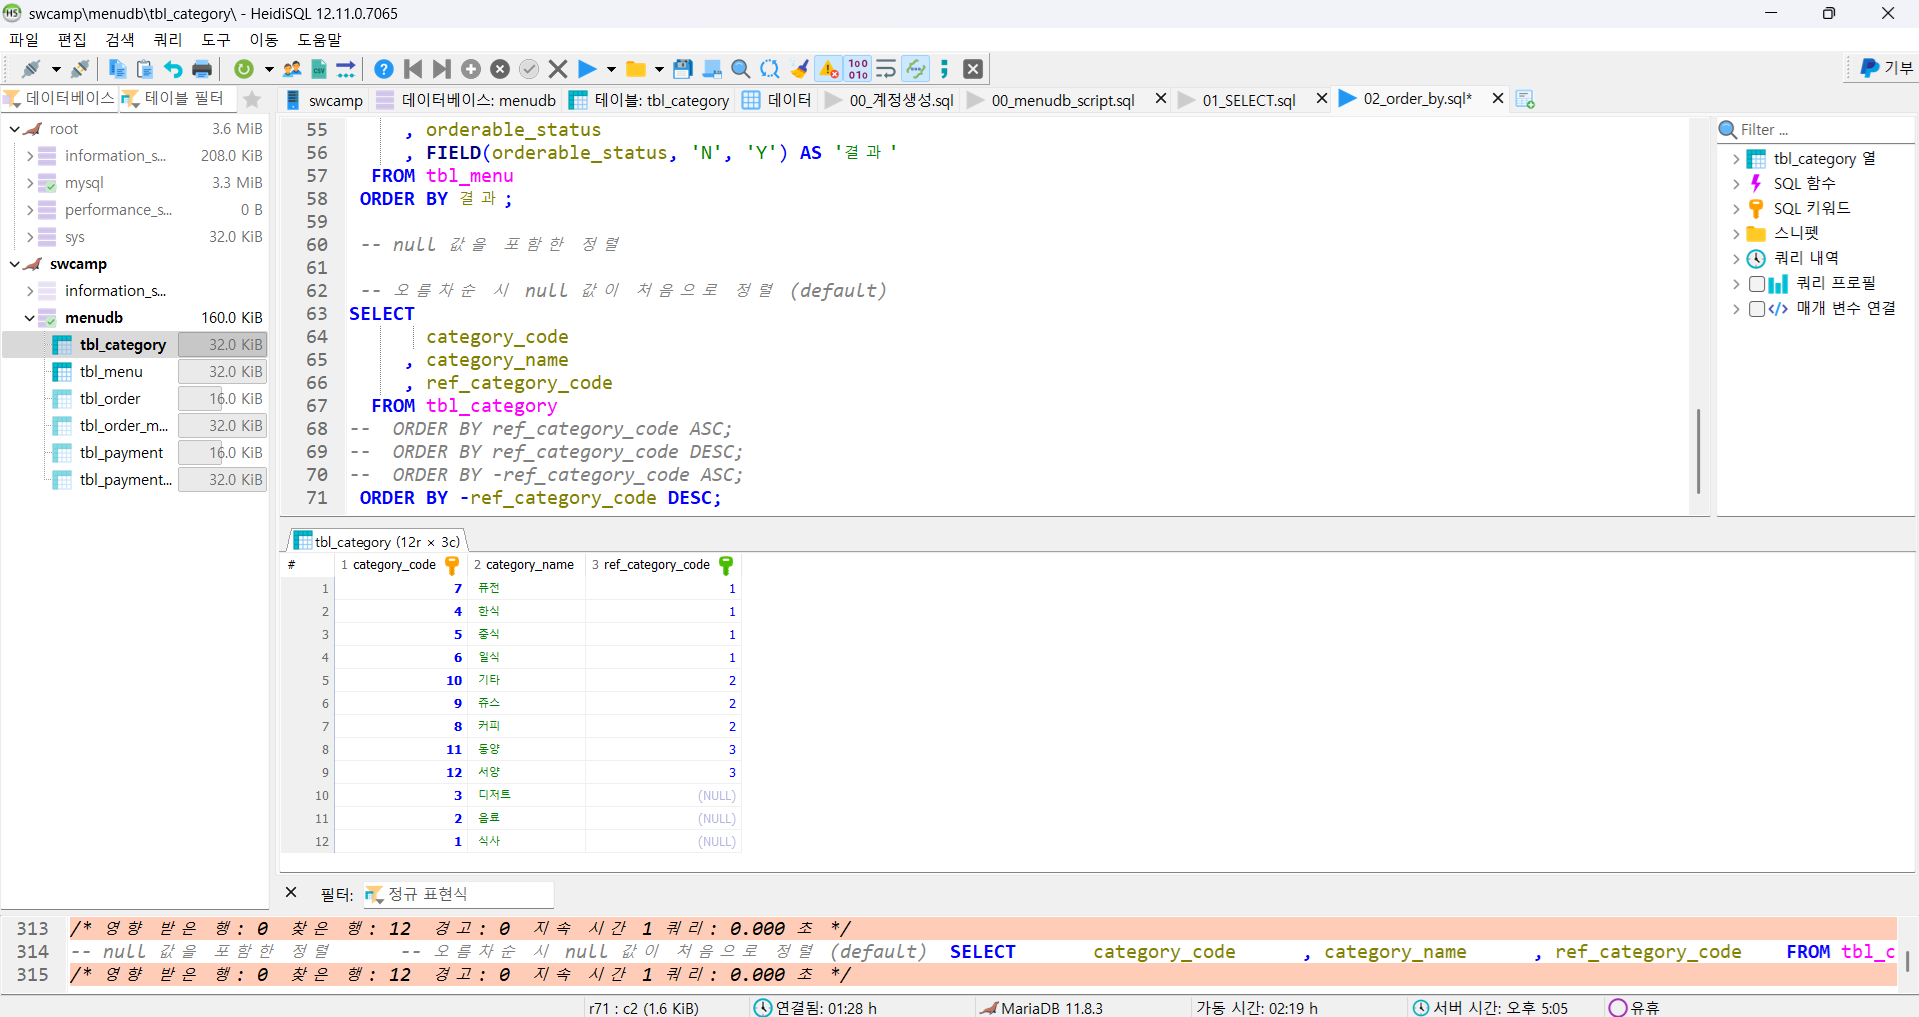The image size is (1919, 1017).
Task: Click the Help question mark icon
Action: pyautogui.click(x=383, y=69)
